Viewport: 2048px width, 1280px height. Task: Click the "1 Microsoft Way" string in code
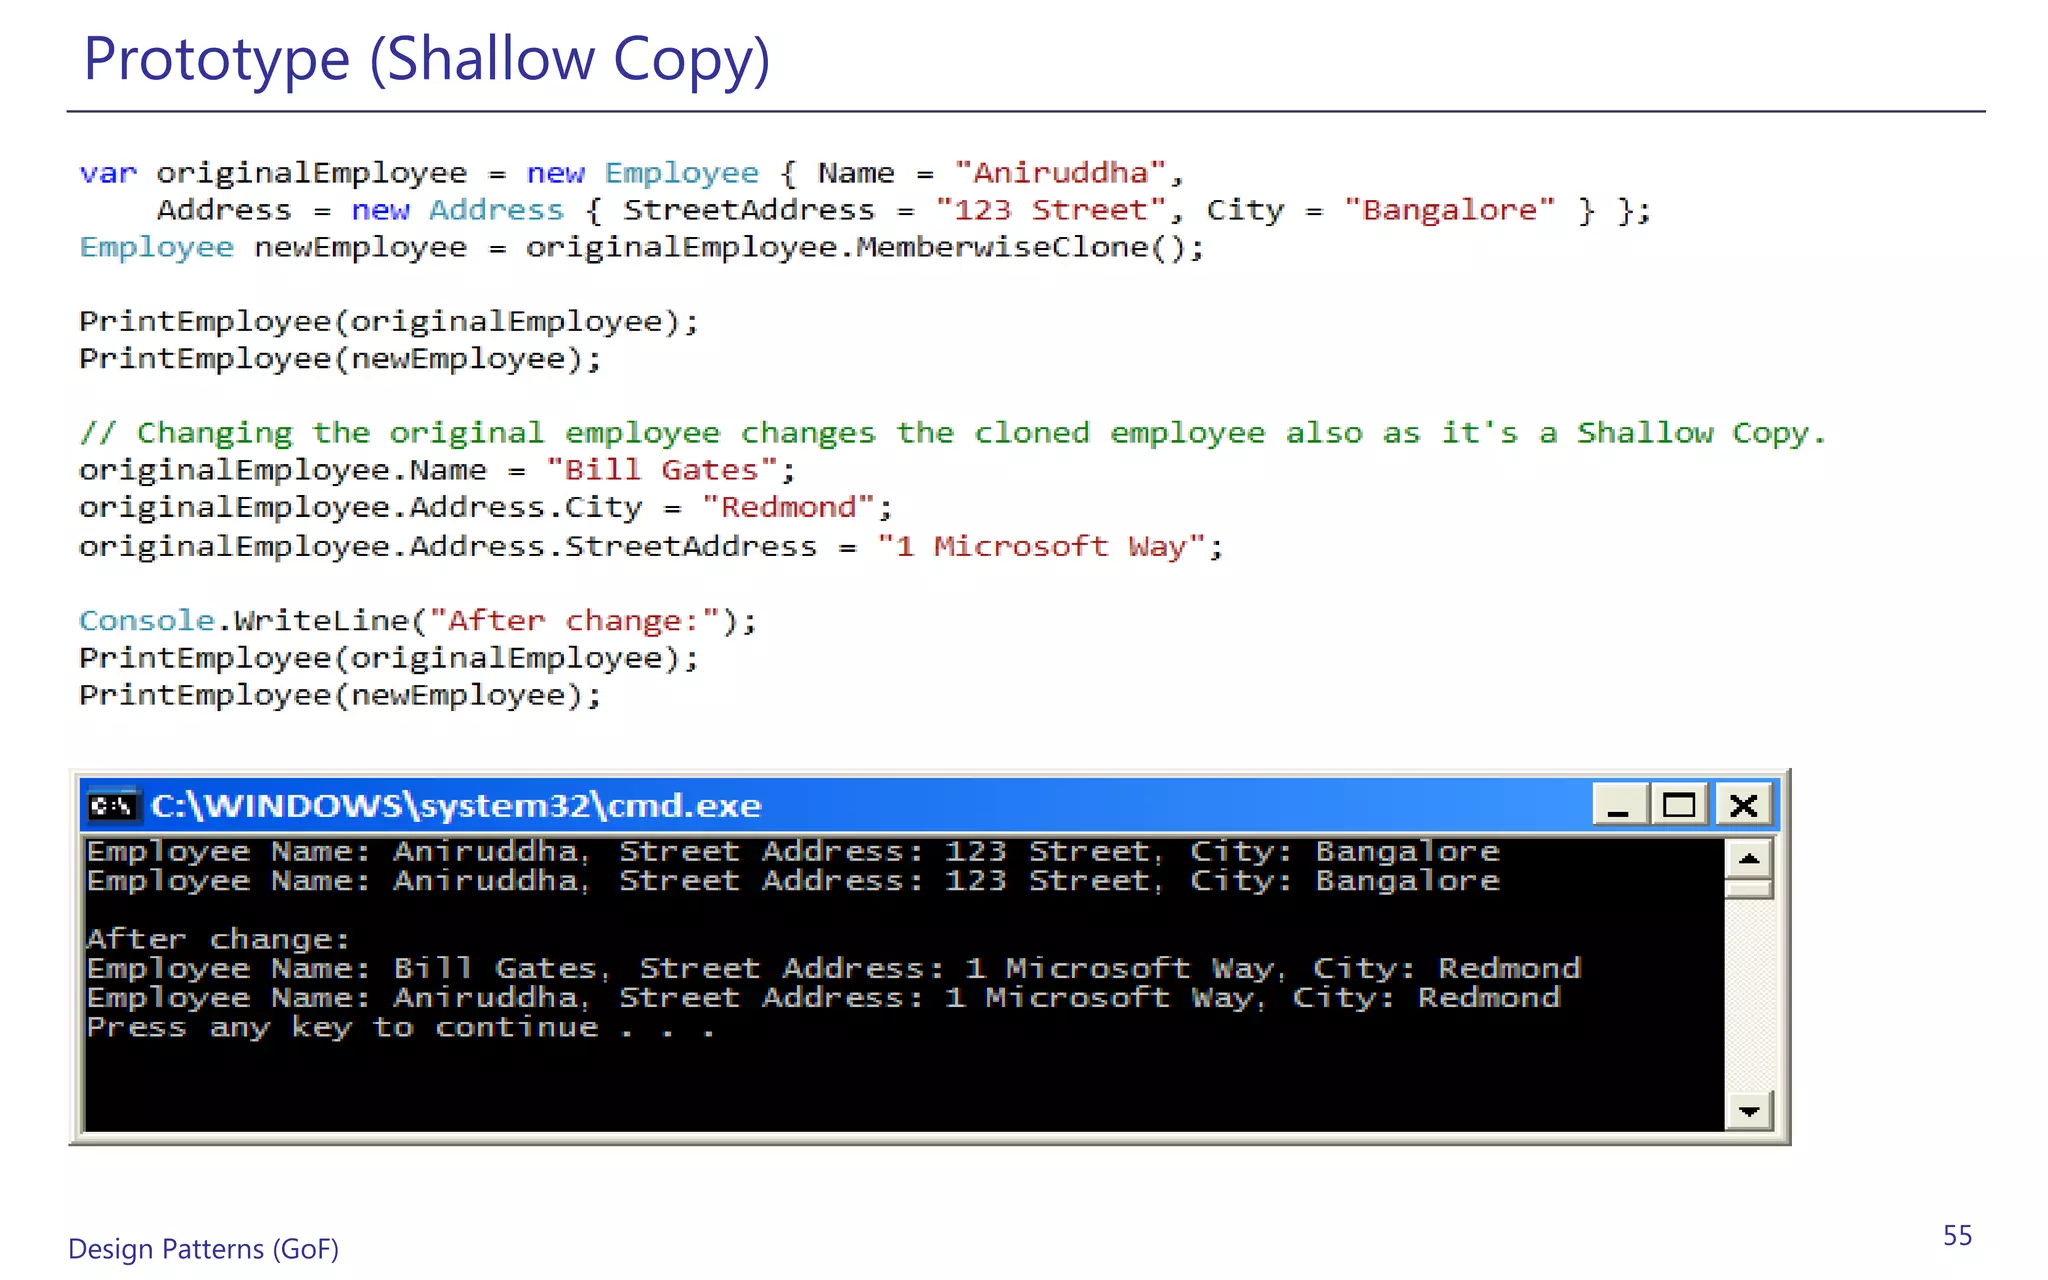(1040, 547)
